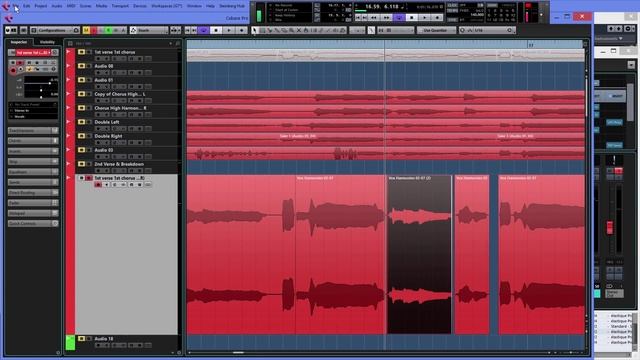
Task: Select the Zoom magnifier tool
Action: 291,30
